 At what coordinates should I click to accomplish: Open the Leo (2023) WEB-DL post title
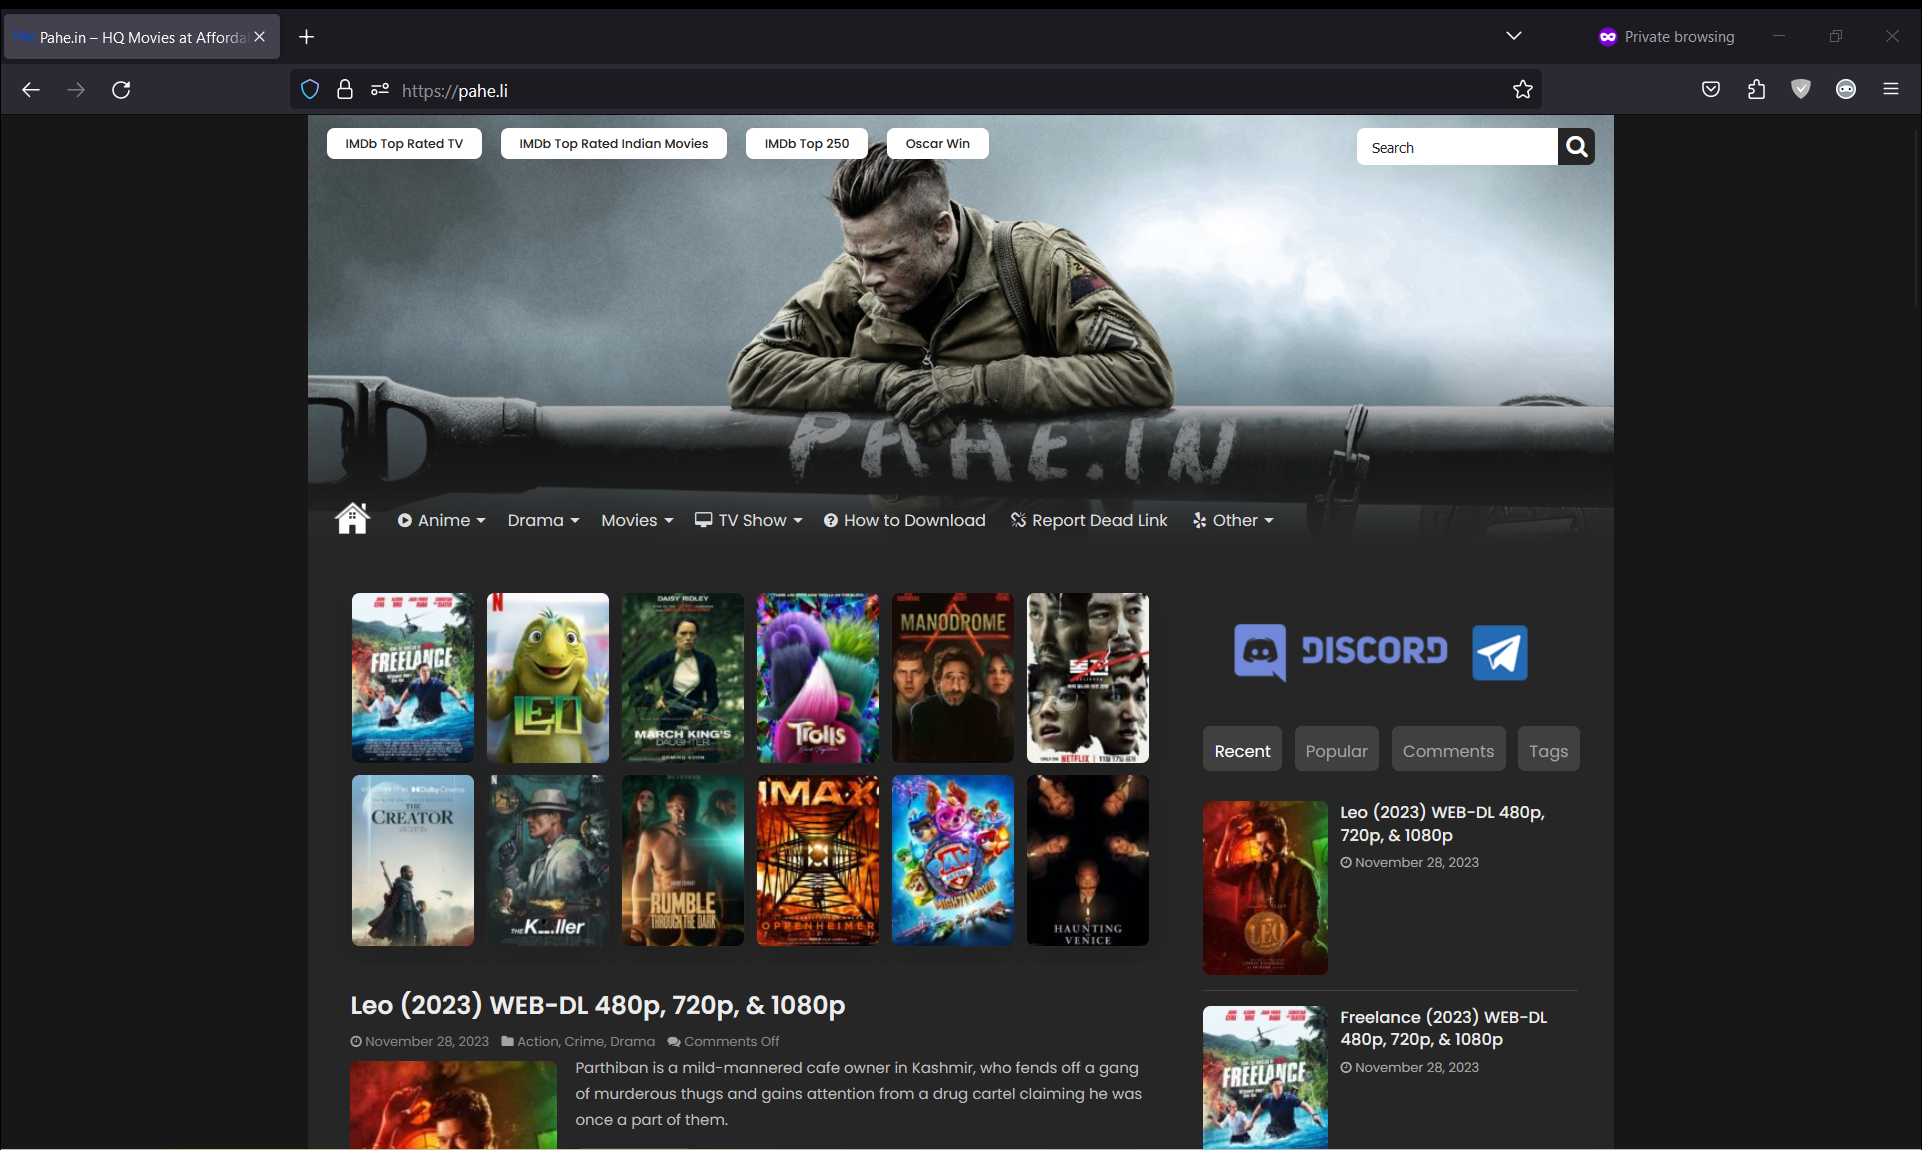point(597,1005)
